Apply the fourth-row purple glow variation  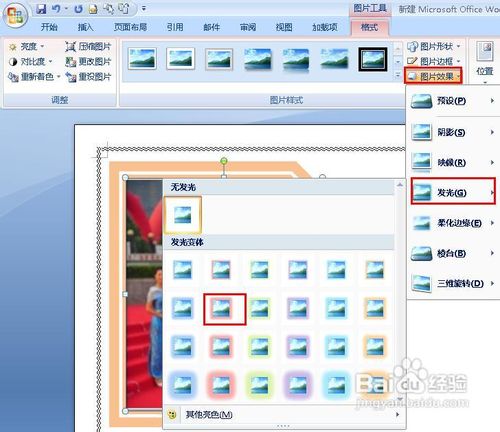point(298,385)
